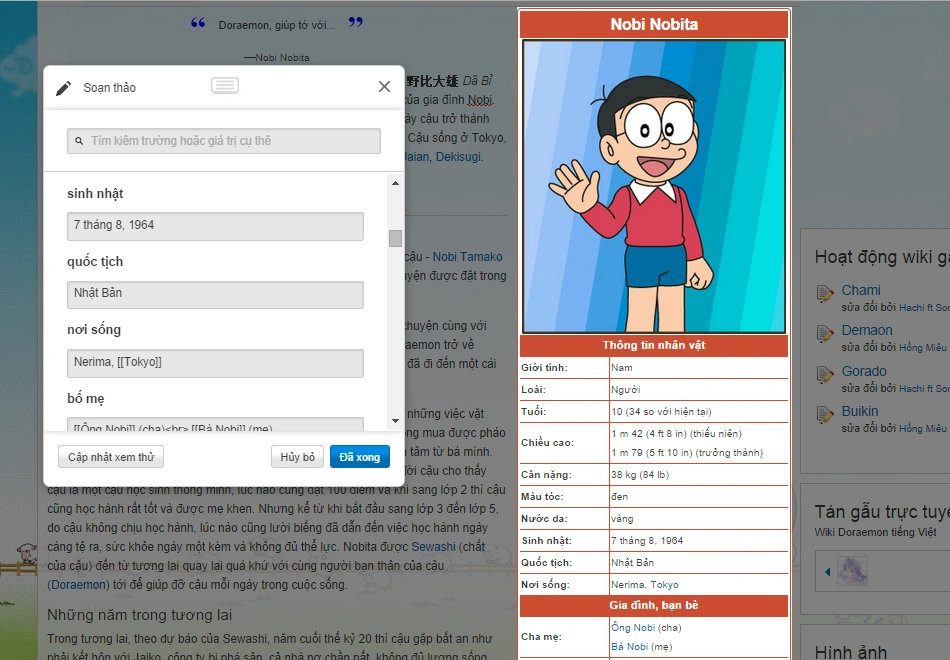This screenshot has height=660, width=950.
Task: Click the Cập nhật xem thử button
Action: 111,457
